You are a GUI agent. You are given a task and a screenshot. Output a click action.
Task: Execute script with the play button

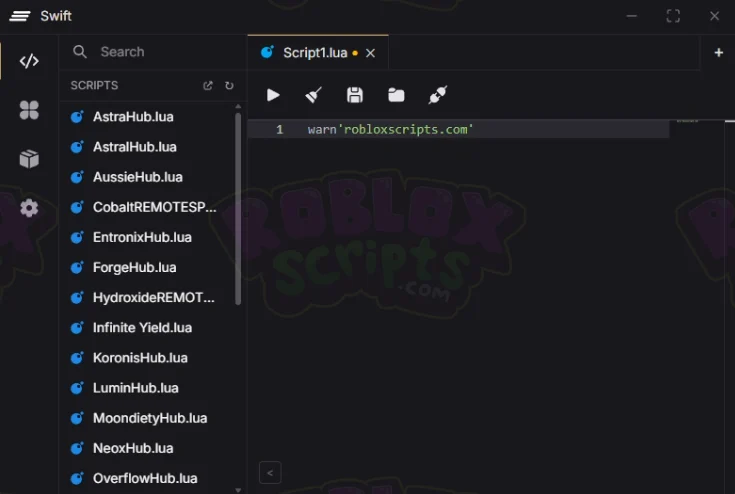[x=273, y=95]
